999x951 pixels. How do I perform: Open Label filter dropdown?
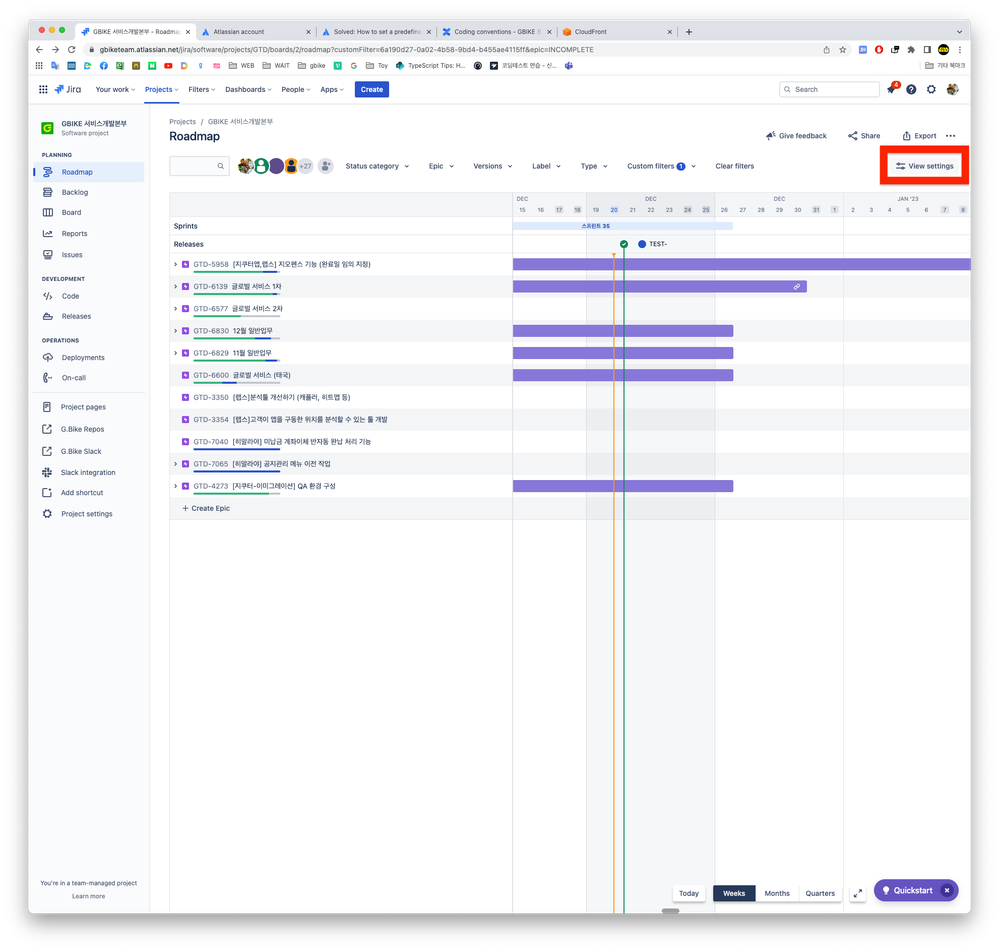pos(546,166)
